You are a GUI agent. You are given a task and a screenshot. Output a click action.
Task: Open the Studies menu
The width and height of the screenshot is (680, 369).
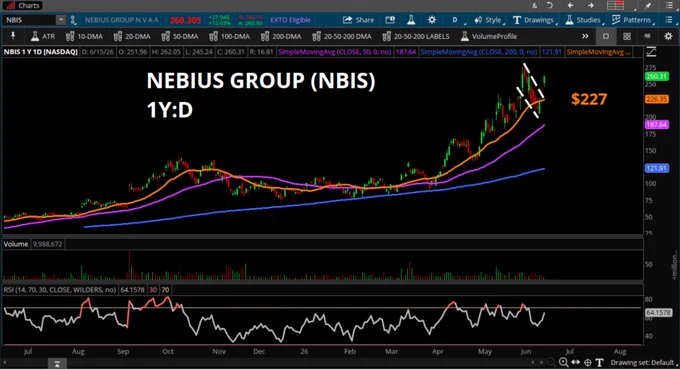coord(584,20)
